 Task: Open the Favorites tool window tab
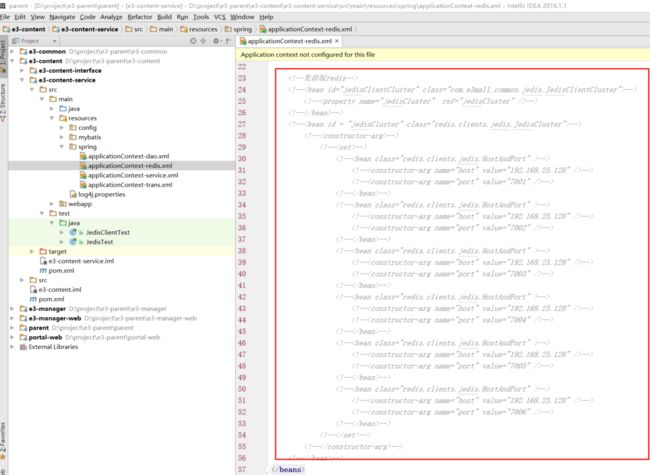click(x=3, y=441)
